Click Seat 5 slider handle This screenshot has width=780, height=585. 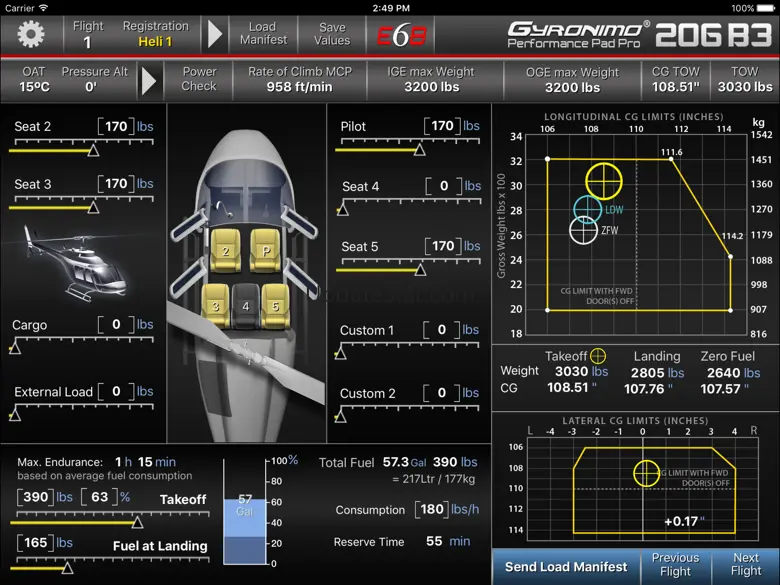[420, 270]
